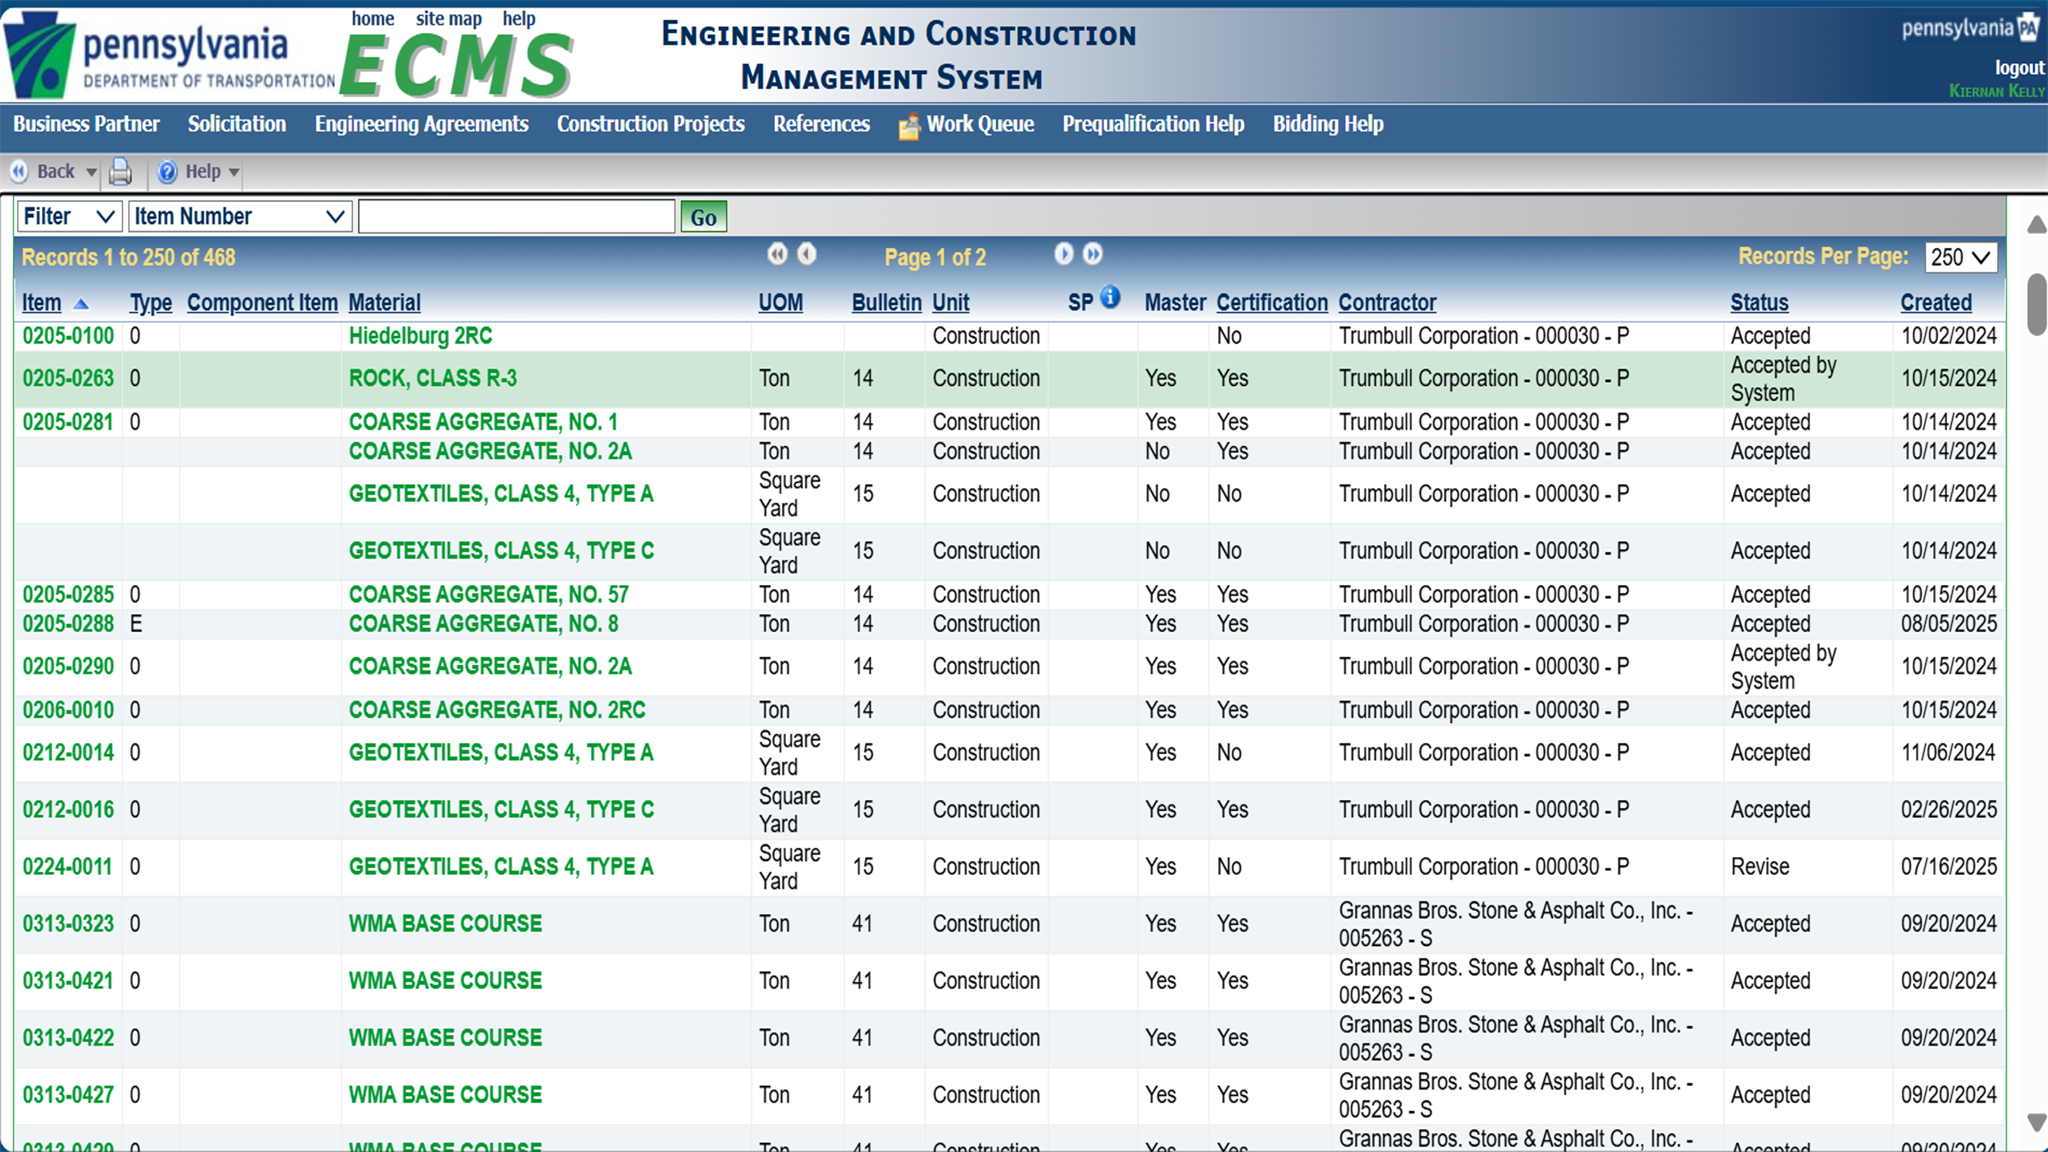Click the 08/05/2025 created date

[x=1949, y=624]
